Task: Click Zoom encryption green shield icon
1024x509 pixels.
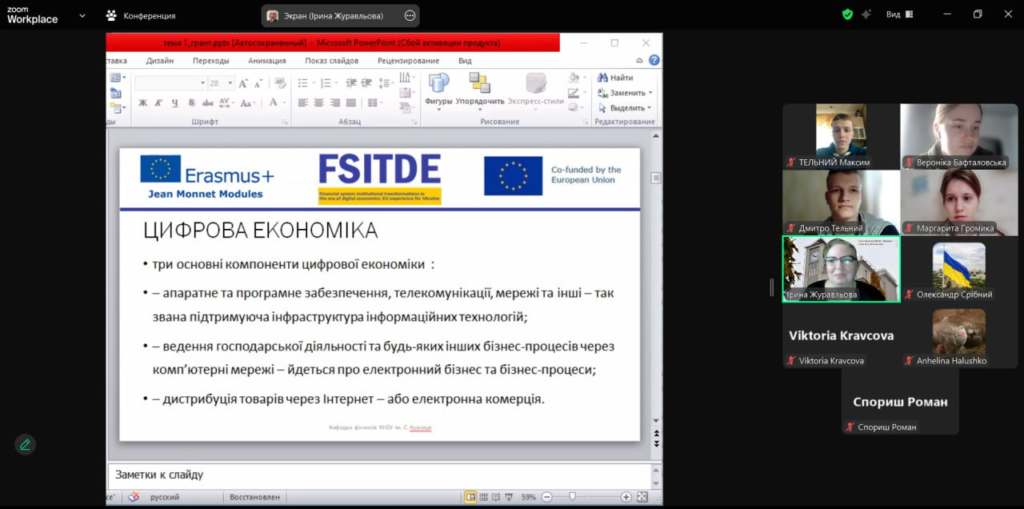Action: (x=847, y=14)
